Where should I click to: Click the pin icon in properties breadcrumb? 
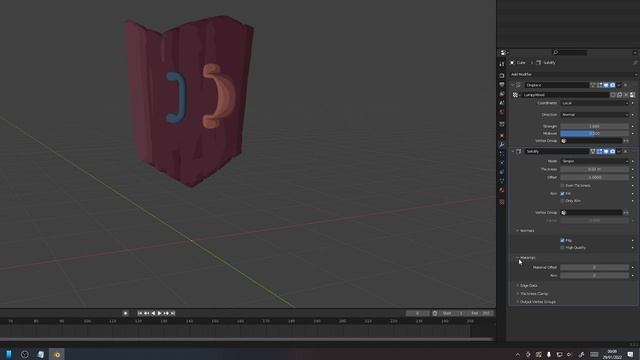click(x=635, y=62)
